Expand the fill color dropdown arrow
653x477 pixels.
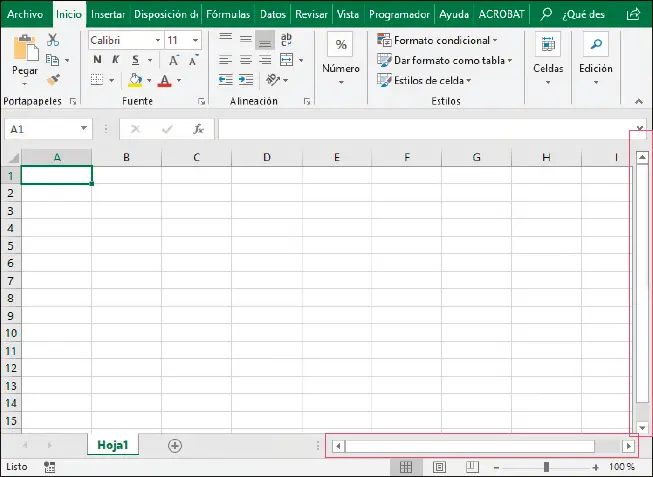click(x=149, y=80)
